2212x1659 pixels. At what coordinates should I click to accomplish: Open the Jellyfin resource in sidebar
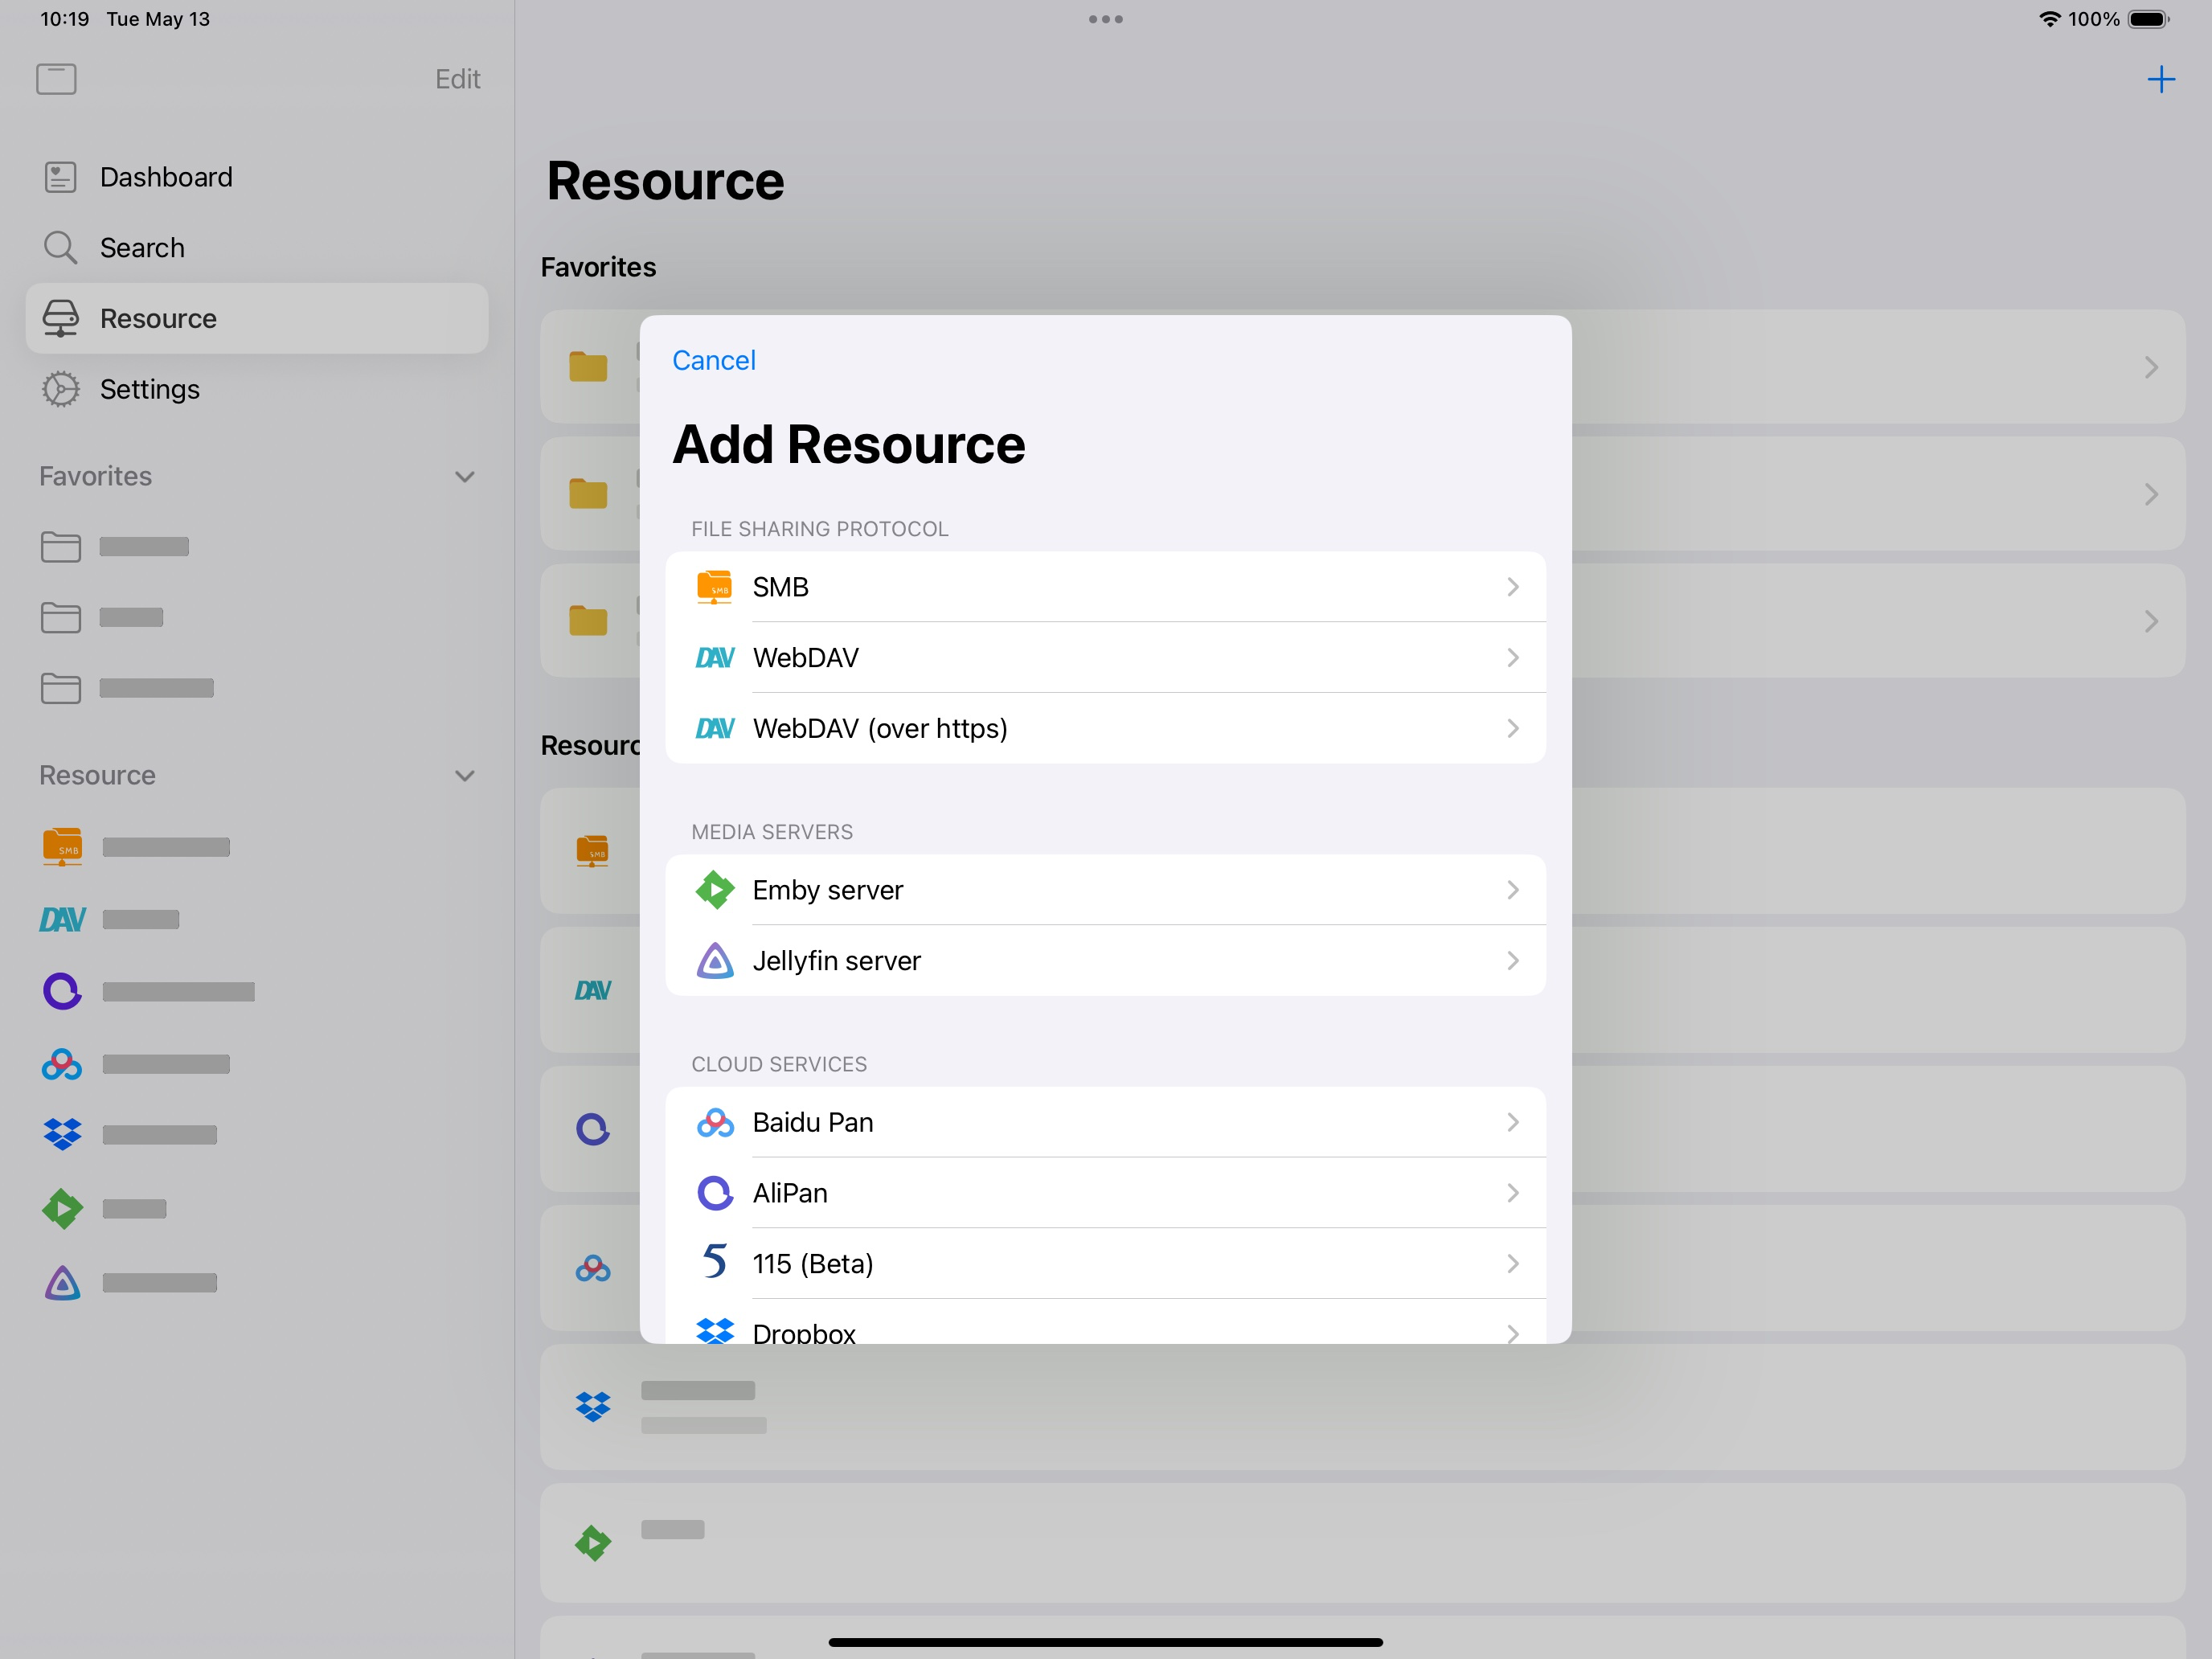(256, 1282)
